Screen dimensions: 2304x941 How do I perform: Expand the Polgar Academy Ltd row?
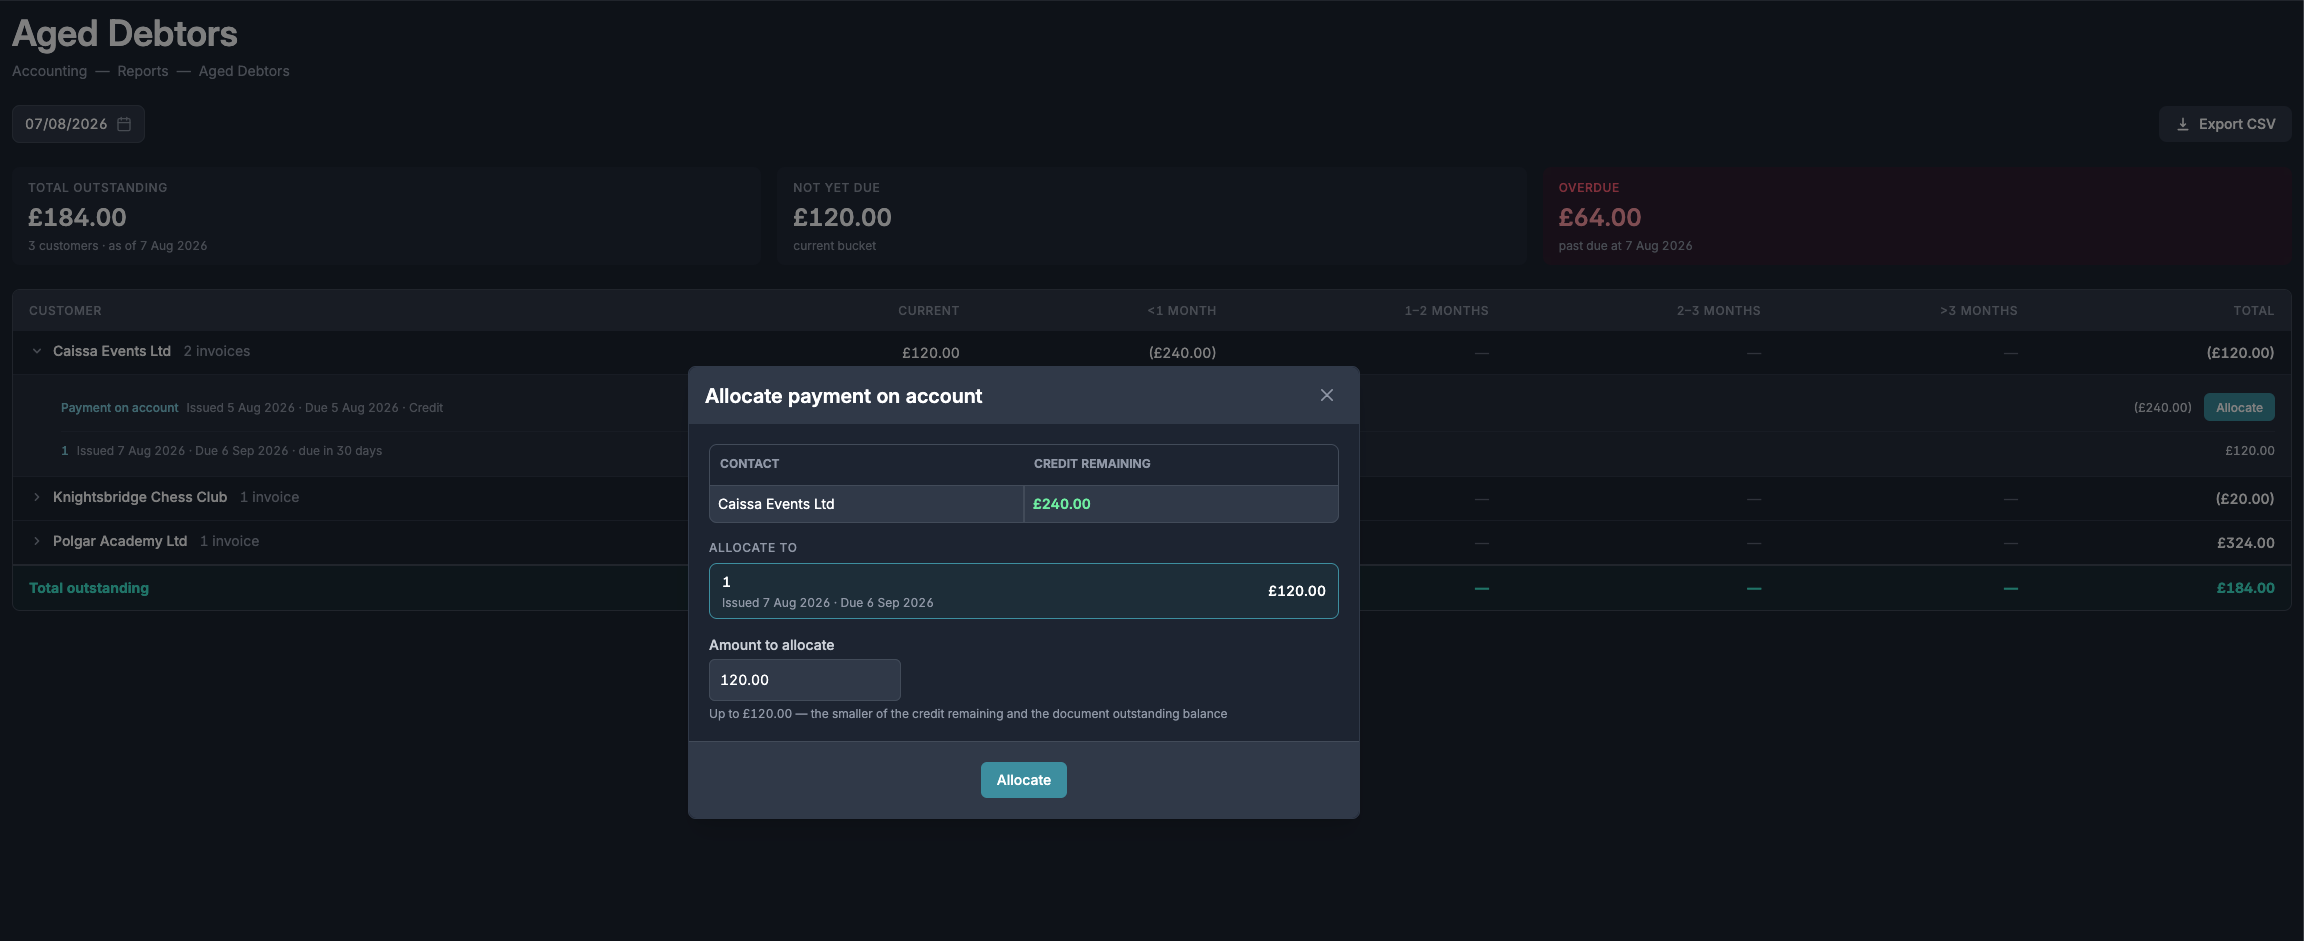[37, 541]
